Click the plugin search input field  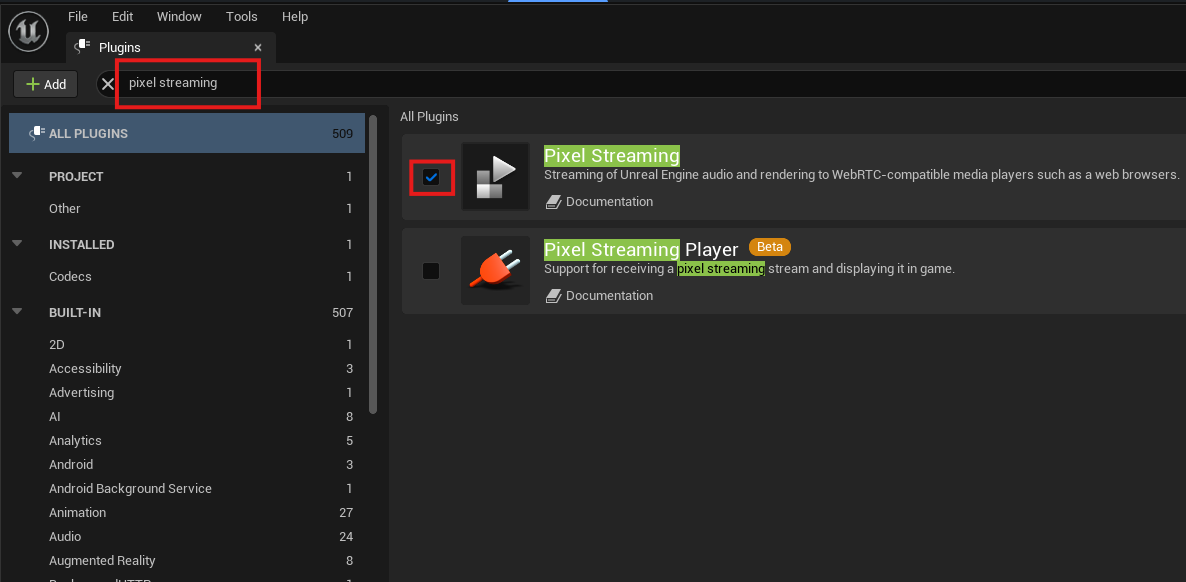pos(188,83)
